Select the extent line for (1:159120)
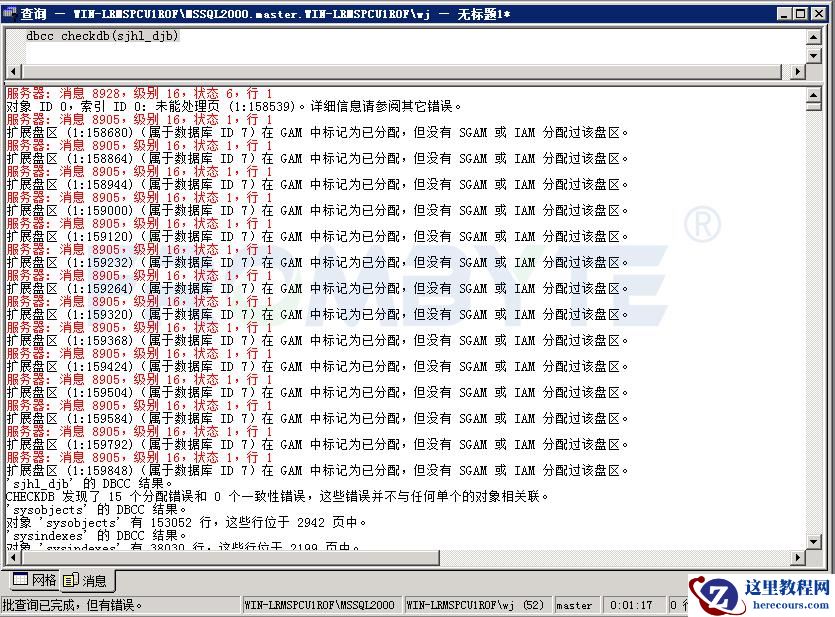 317,236
